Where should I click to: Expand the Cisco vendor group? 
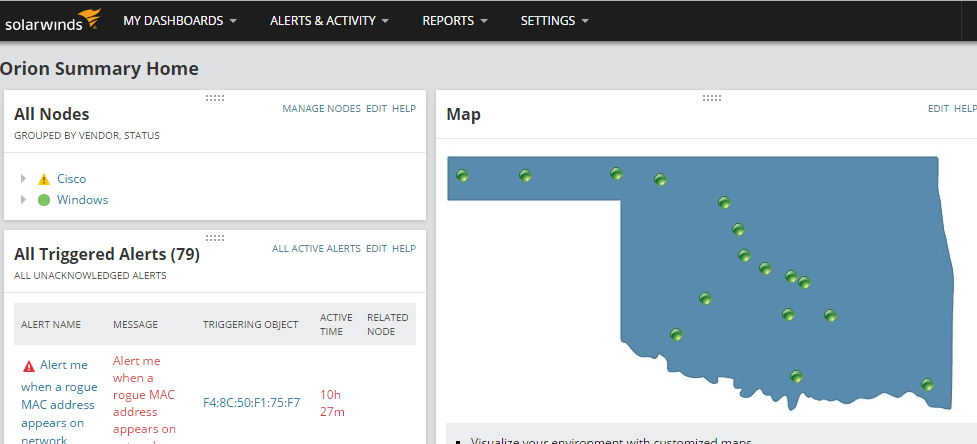[x=24, y=179]
